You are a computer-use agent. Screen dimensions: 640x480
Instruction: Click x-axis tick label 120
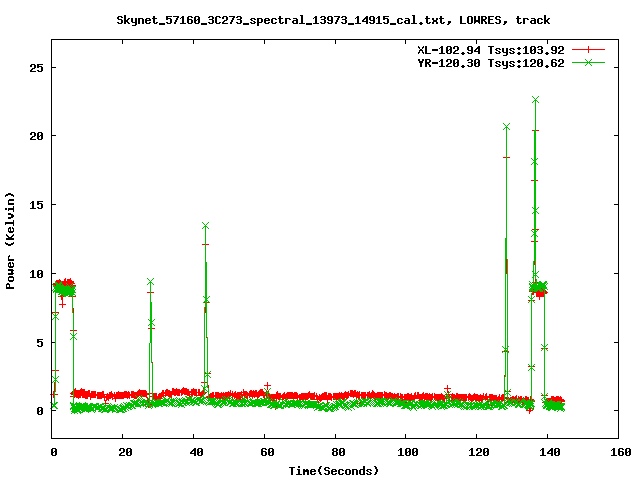(479, 452)
